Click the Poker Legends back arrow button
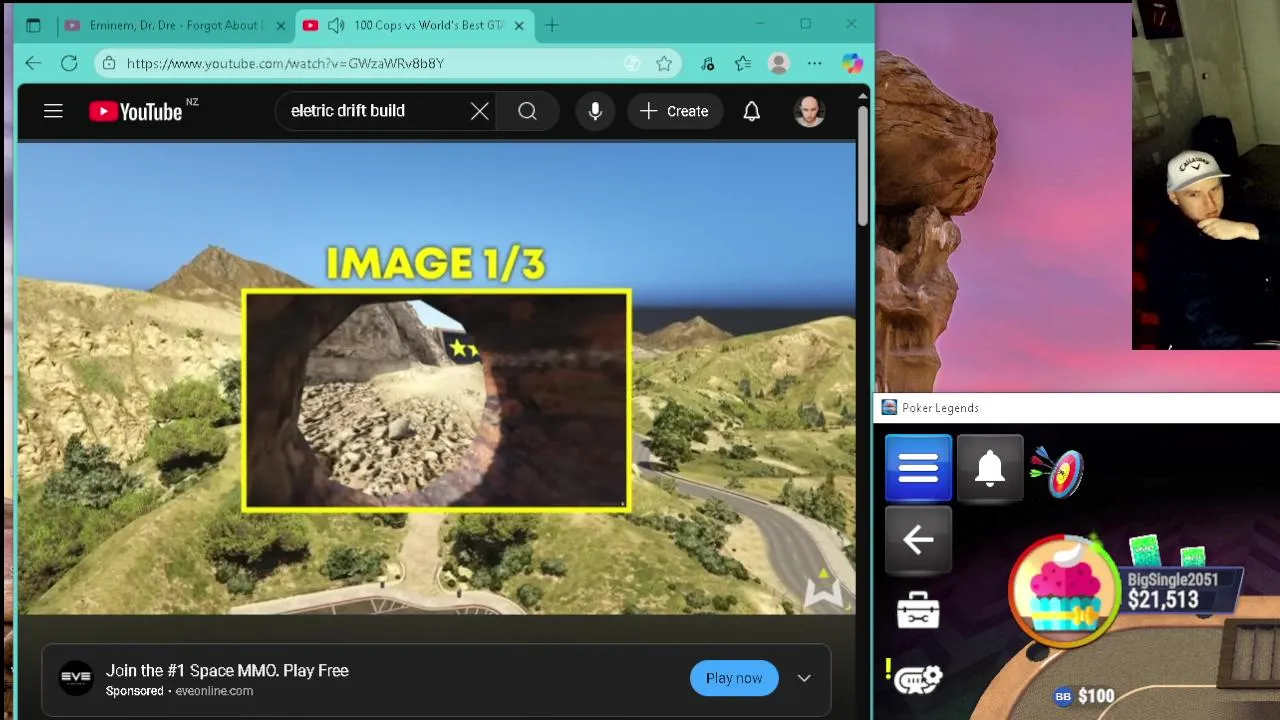Screen dimensions: 1280x720 tap(918, 540)
